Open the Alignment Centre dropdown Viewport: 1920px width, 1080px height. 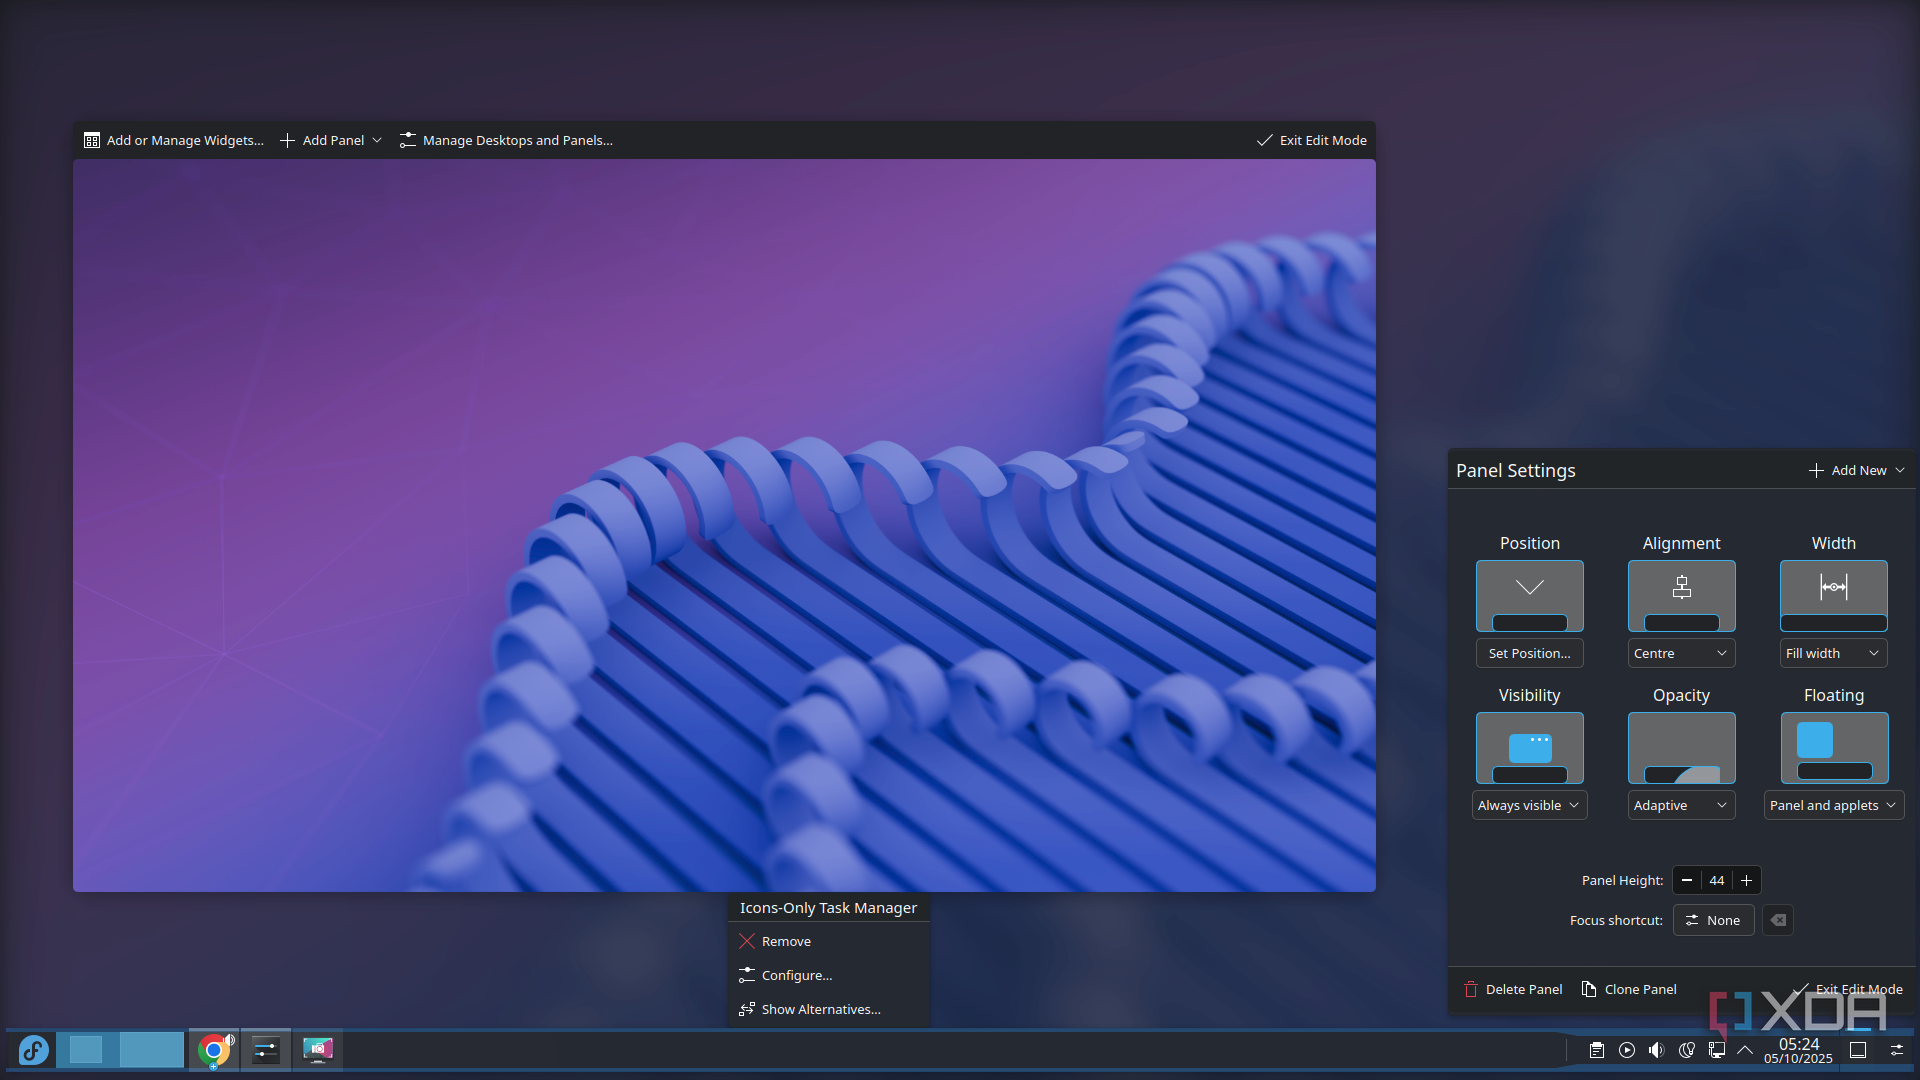pyautogui.click(x=1681, y=653)
